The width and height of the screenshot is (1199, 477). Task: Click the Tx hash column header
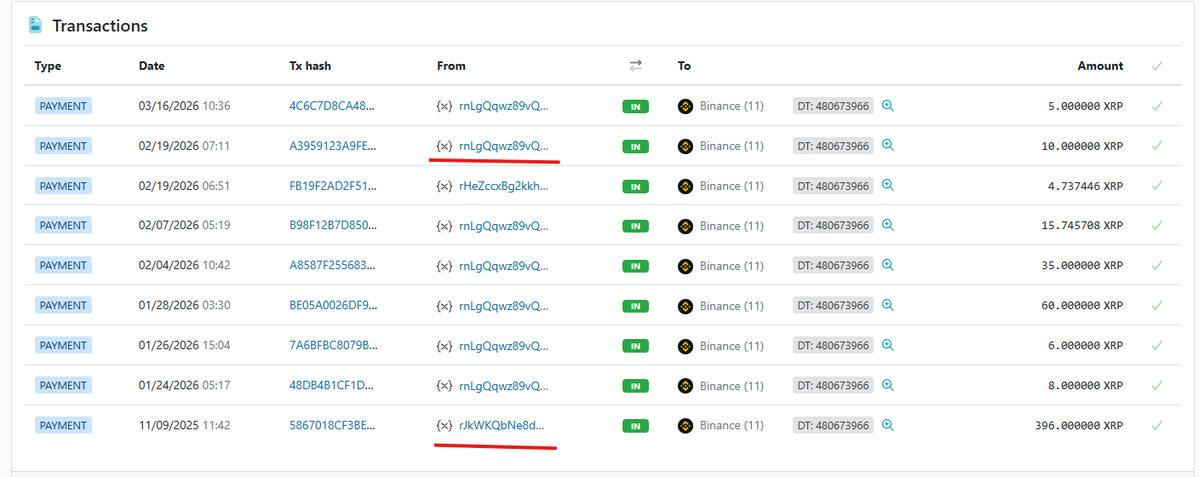310,66
